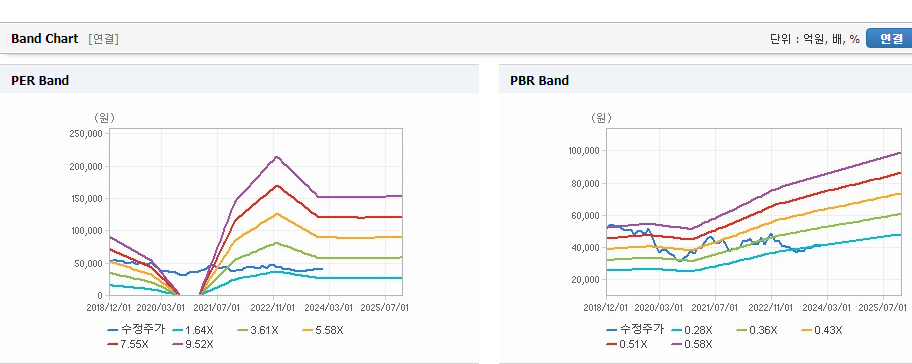
Task: Click the 단위 : 억원, 배, % text
Action: point(814,39)
